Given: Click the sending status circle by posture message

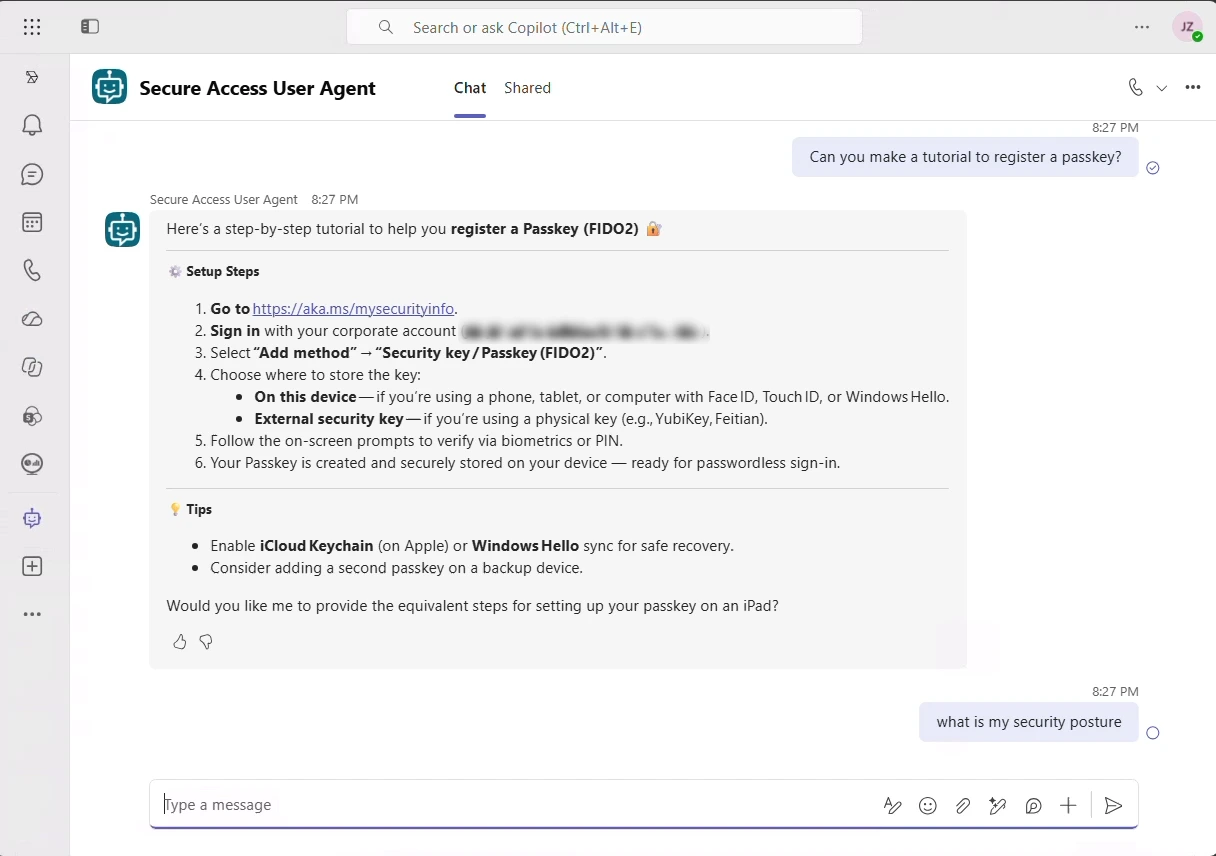Looking at the screenshot, I should point(1153,733).
